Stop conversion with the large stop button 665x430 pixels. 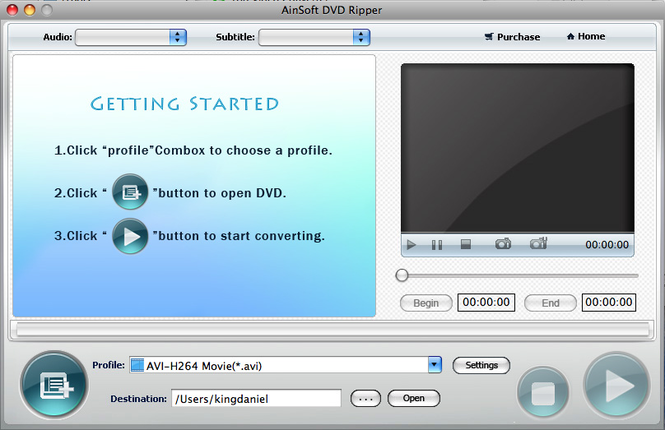click(543, 393)
